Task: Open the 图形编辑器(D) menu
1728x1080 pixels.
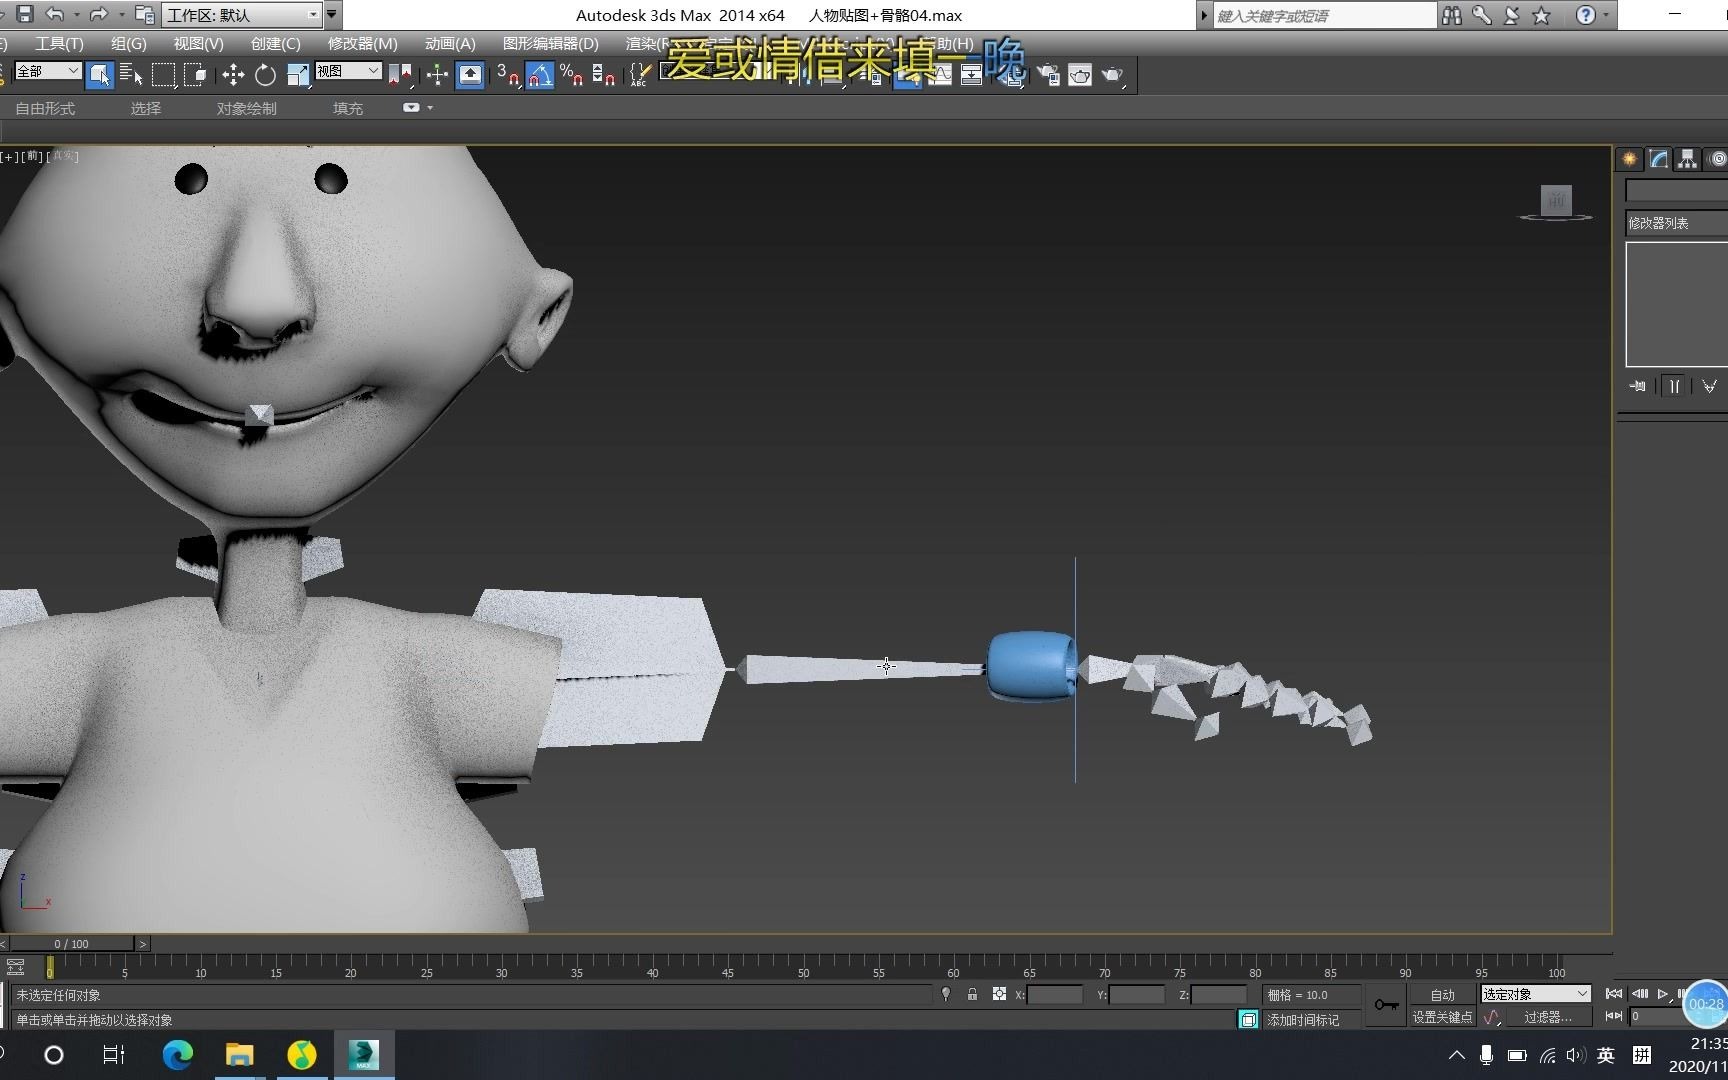Action: pos(550,44)
